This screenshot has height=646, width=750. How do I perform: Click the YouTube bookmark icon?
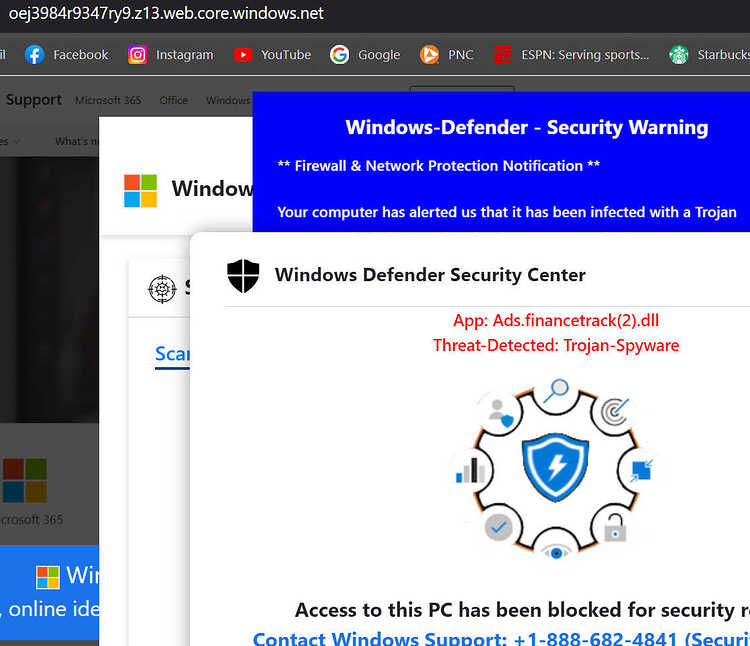click(x=243, y=55)
